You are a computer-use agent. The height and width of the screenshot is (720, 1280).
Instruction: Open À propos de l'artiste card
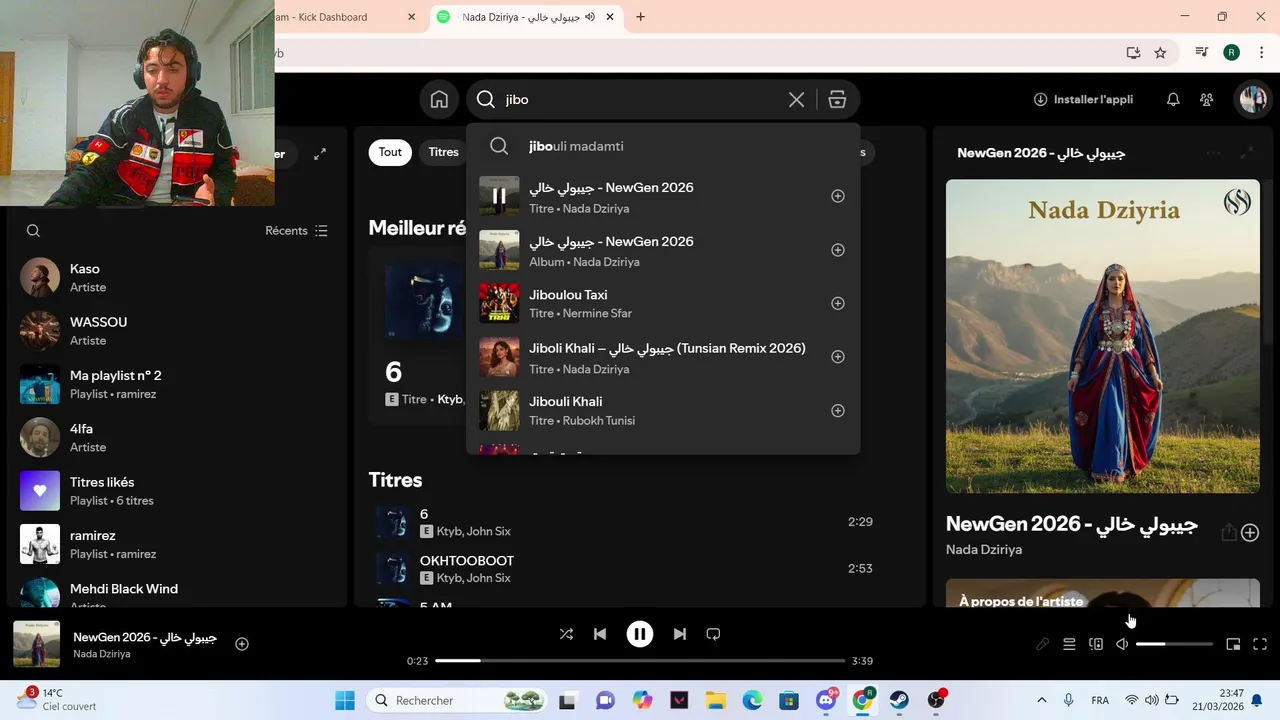(x=1103, y=593)
